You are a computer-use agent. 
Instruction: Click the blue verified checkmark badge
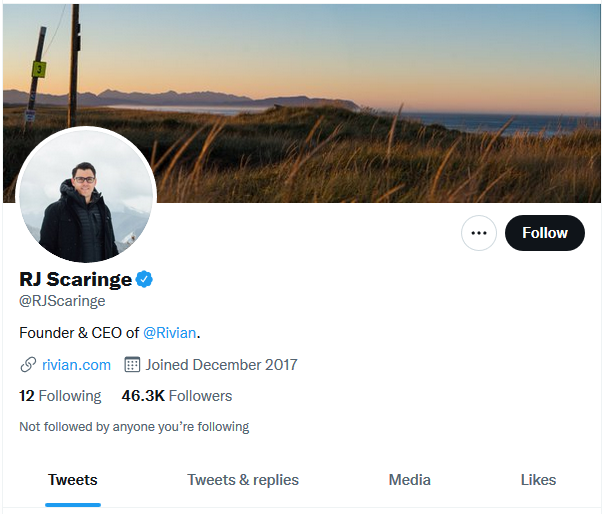point(145,279)
